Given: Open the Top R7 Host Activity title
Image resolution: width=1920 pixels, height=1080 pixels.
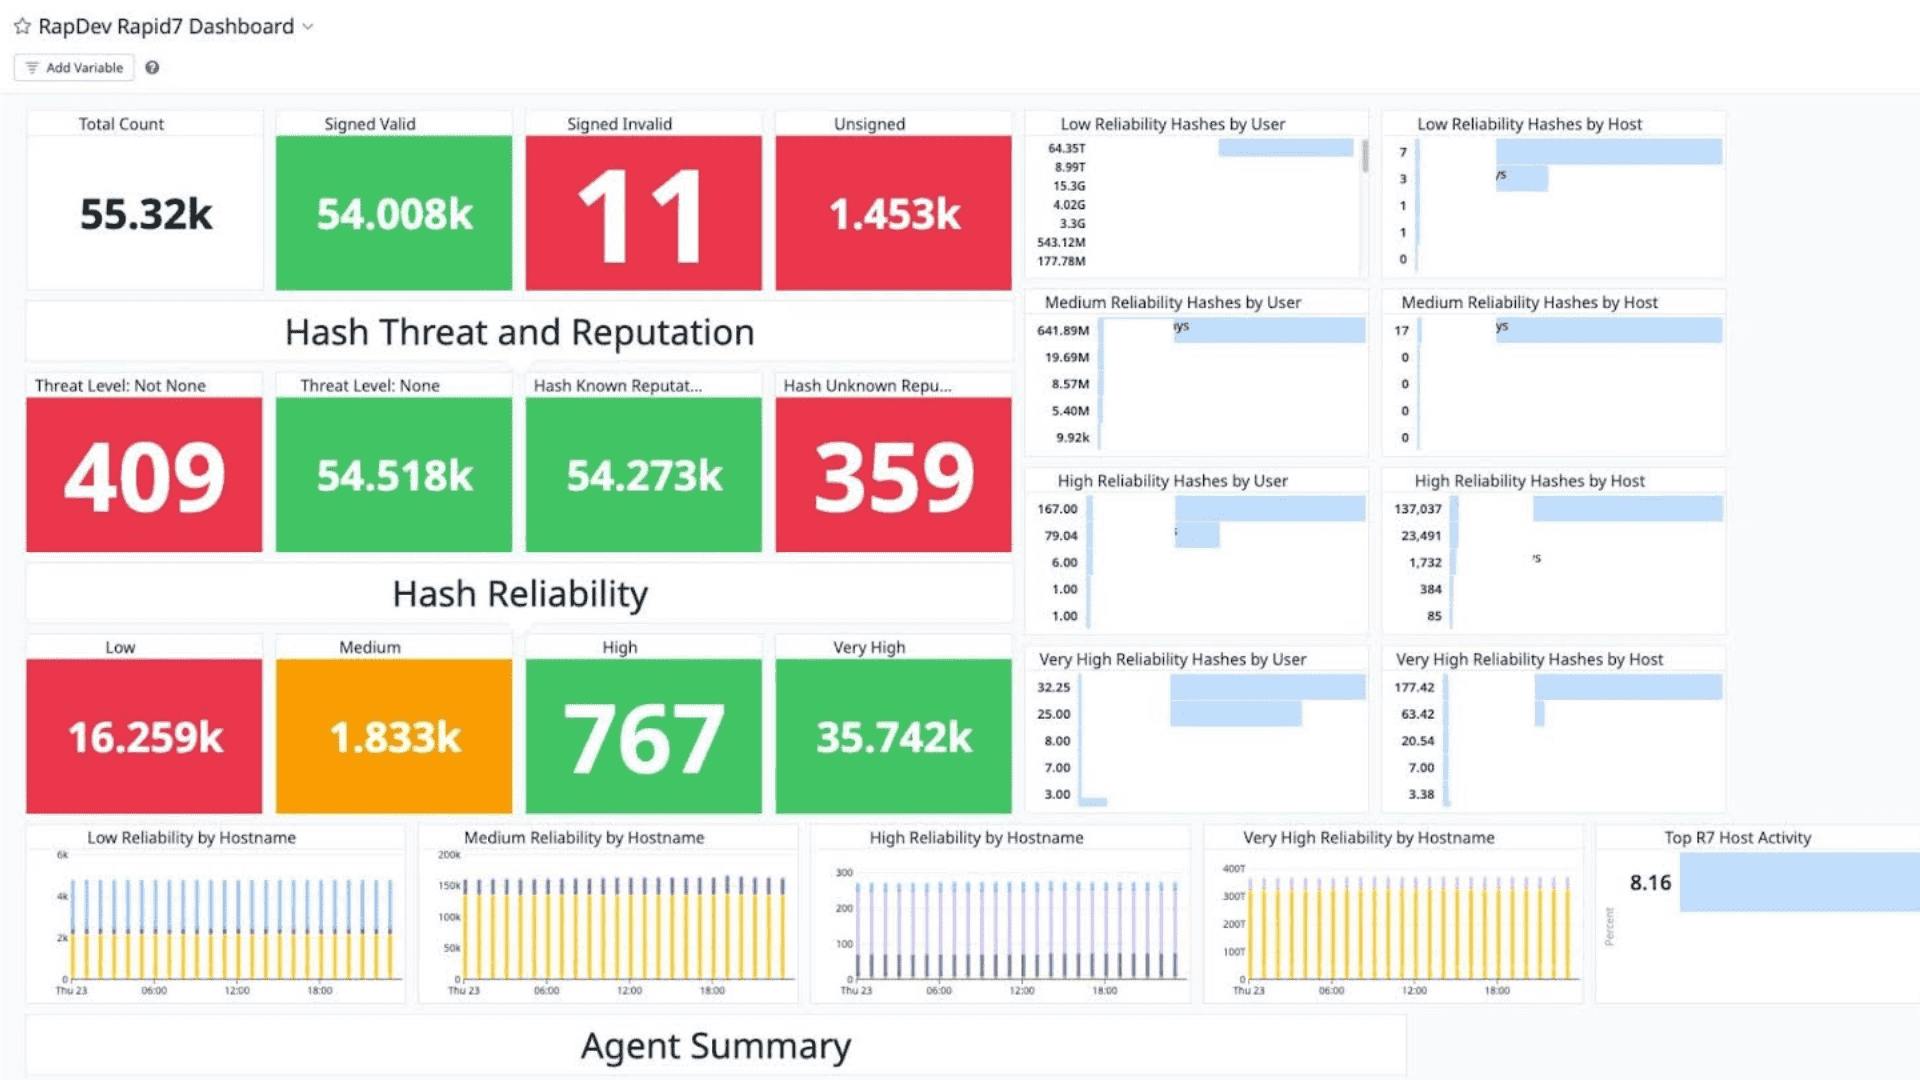Looking at the screenshot, I should (1737, 838).
